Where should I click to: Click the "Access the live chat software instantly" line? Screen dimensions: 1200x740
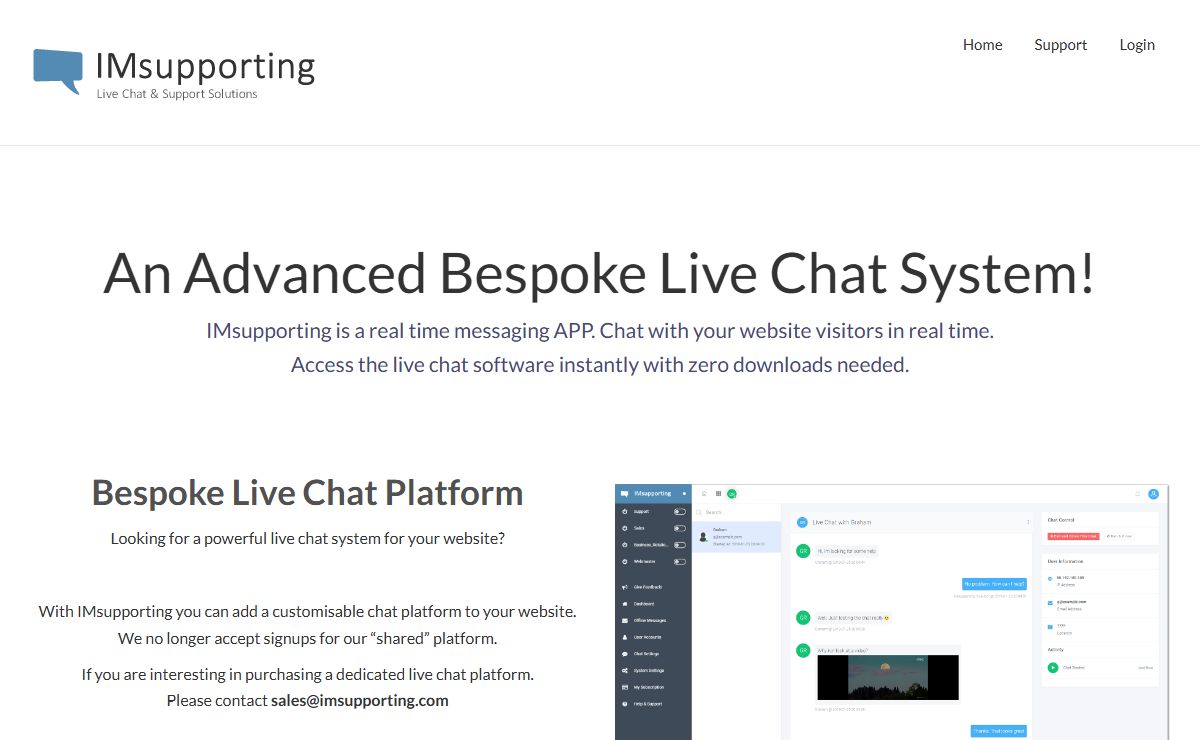(600, 365)
